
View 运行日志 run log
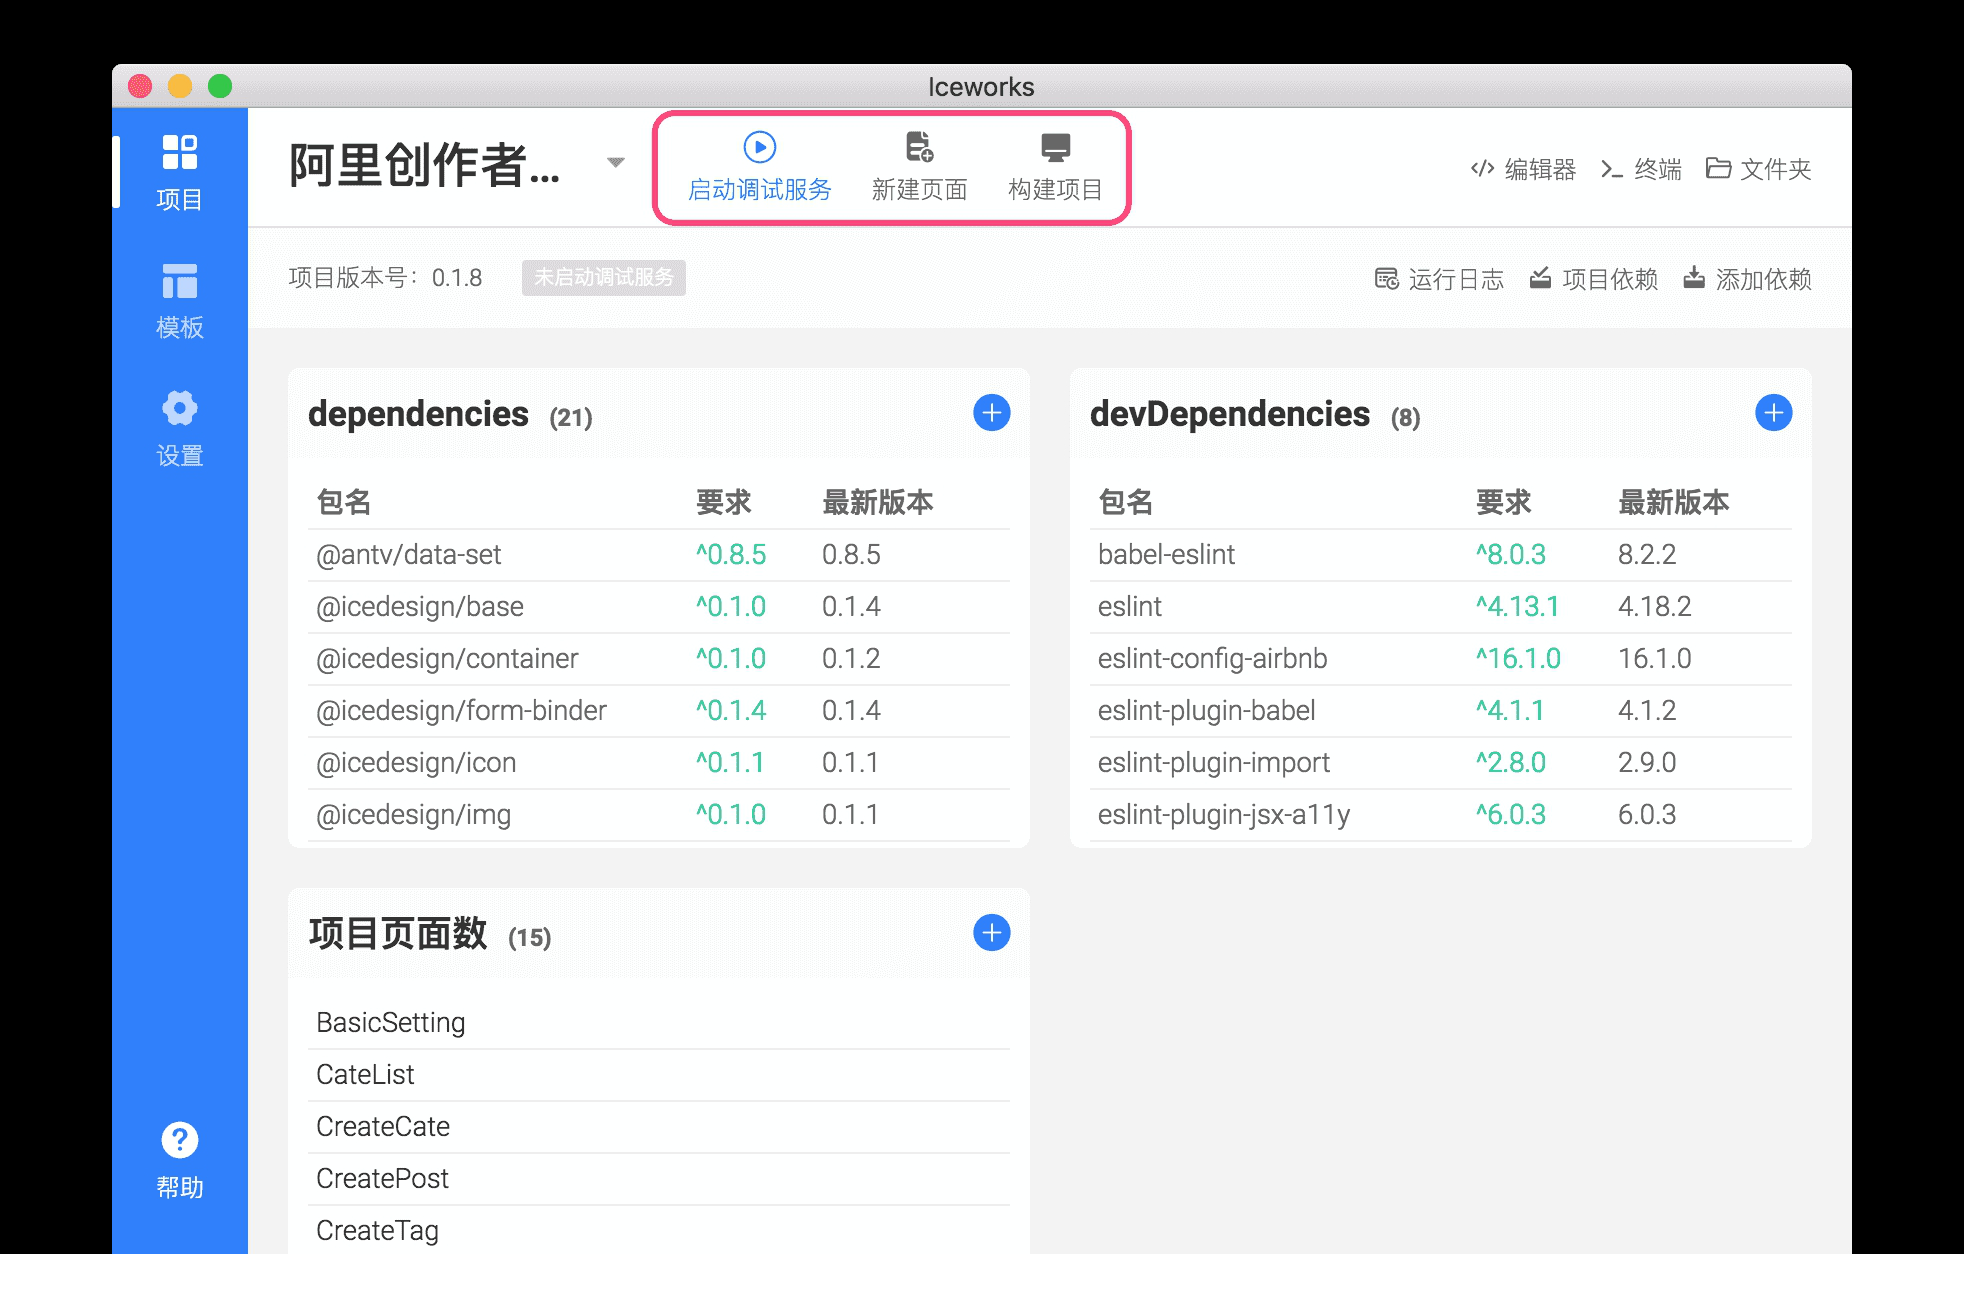coord(1440,279)
